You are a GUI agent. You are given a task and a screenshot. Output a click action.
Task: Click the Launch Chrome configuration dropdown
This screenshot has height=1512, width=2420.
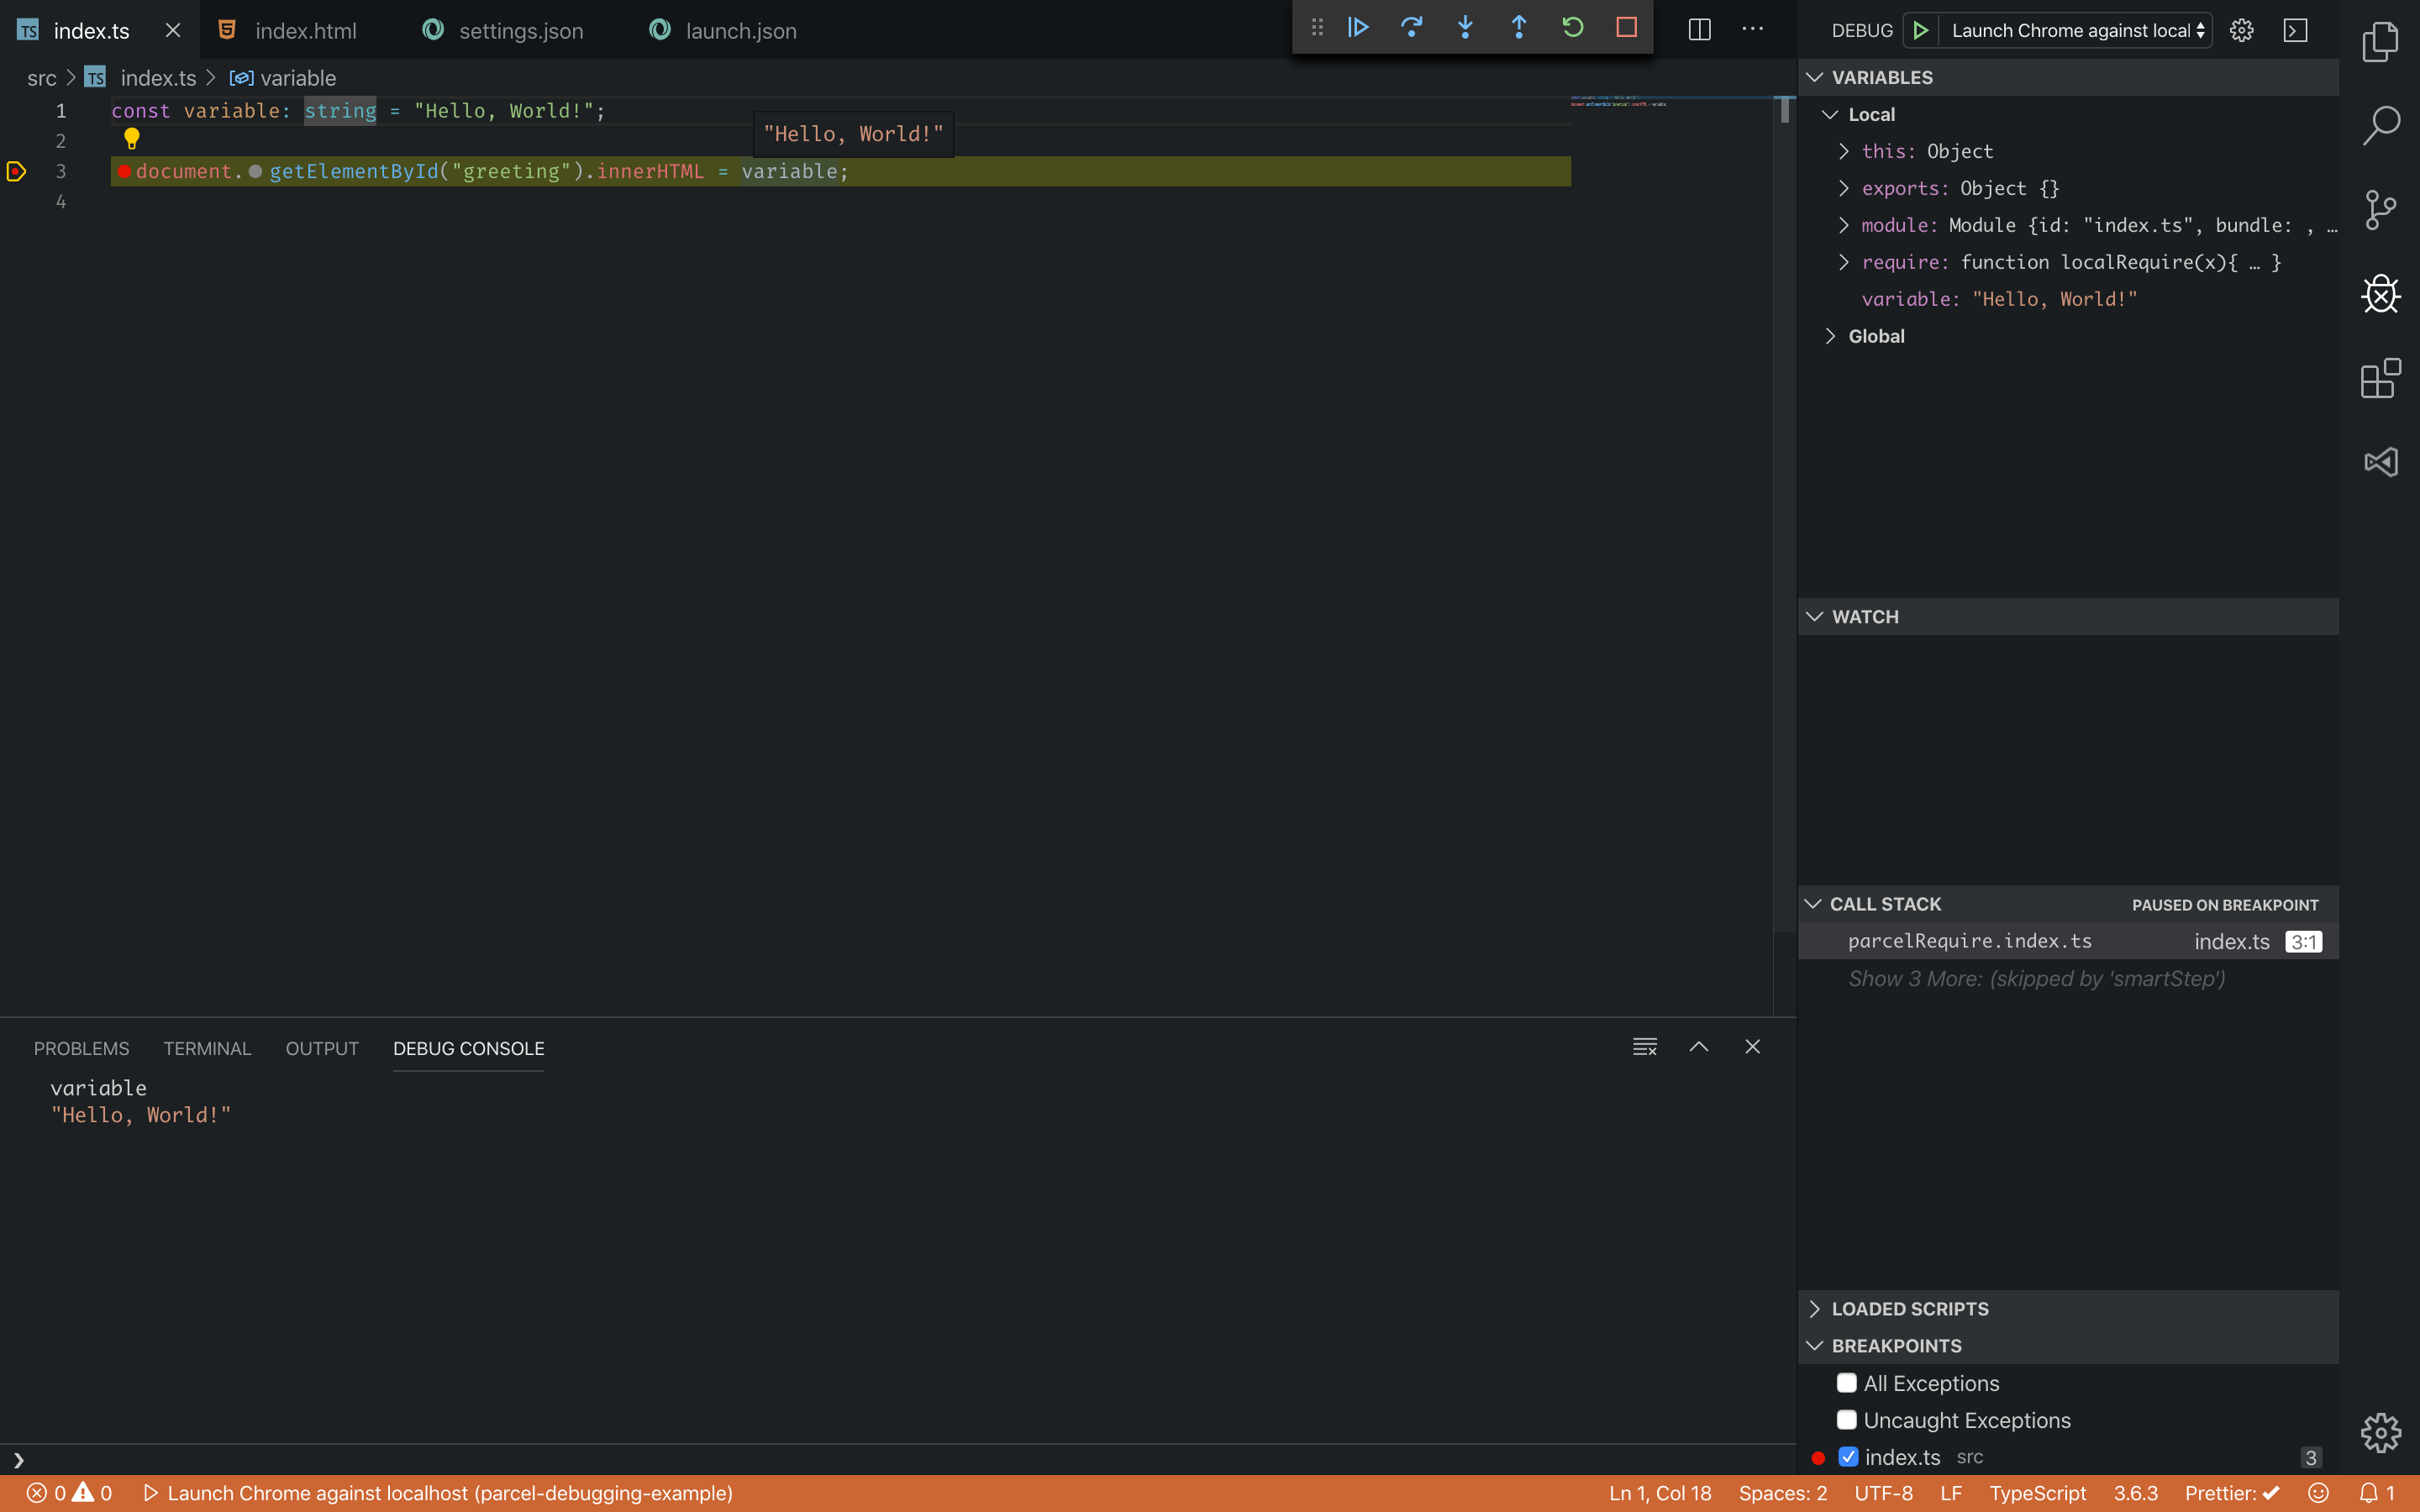(x=2075, y=29)
